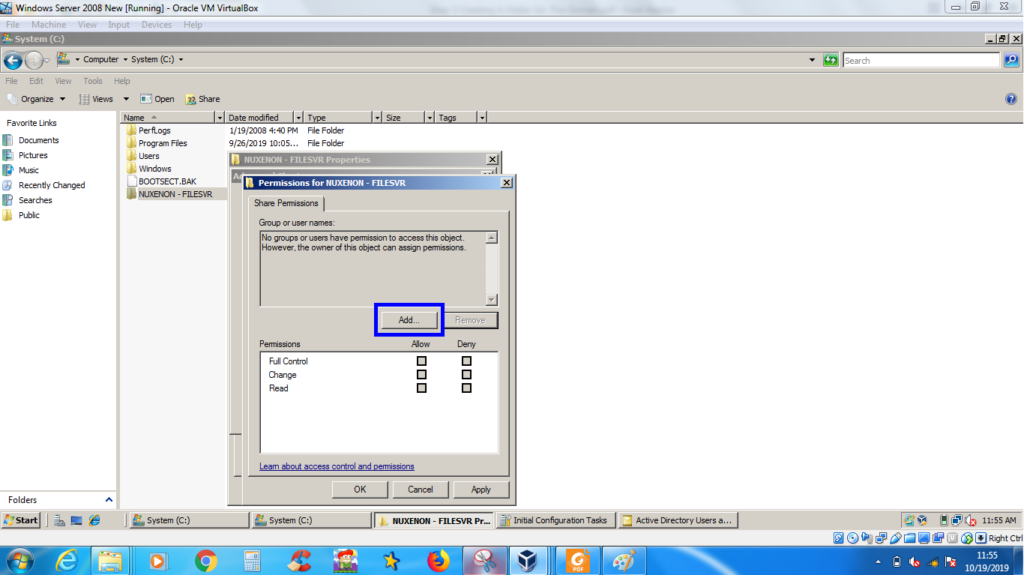
Task: Click the refresh icon next to address bar
Action: point(831,60)
